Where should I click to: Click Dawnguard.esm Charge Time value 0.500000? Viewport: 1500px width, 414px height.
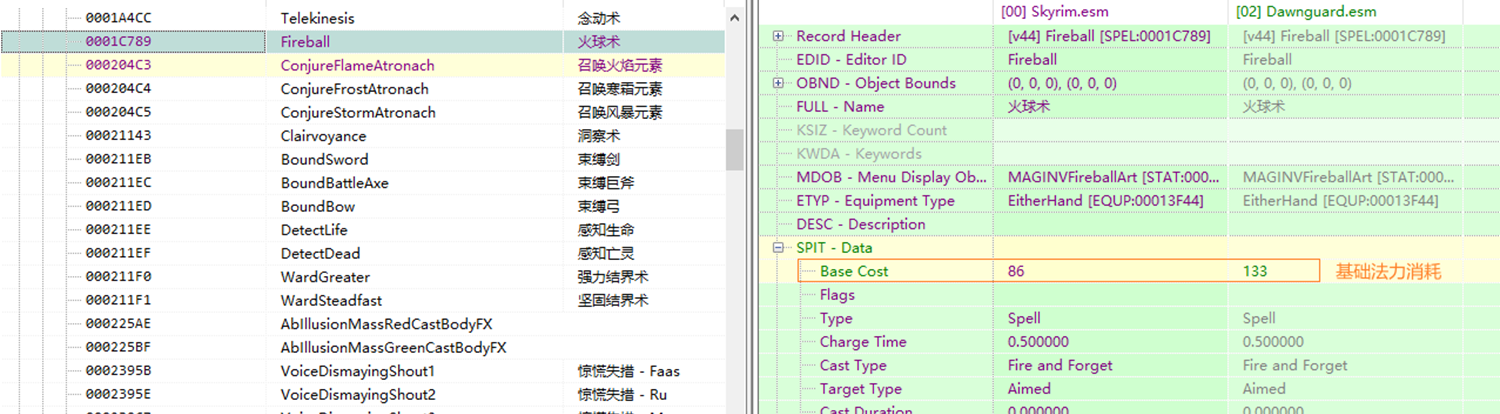pyautogui.click(x=1275, y=342)
